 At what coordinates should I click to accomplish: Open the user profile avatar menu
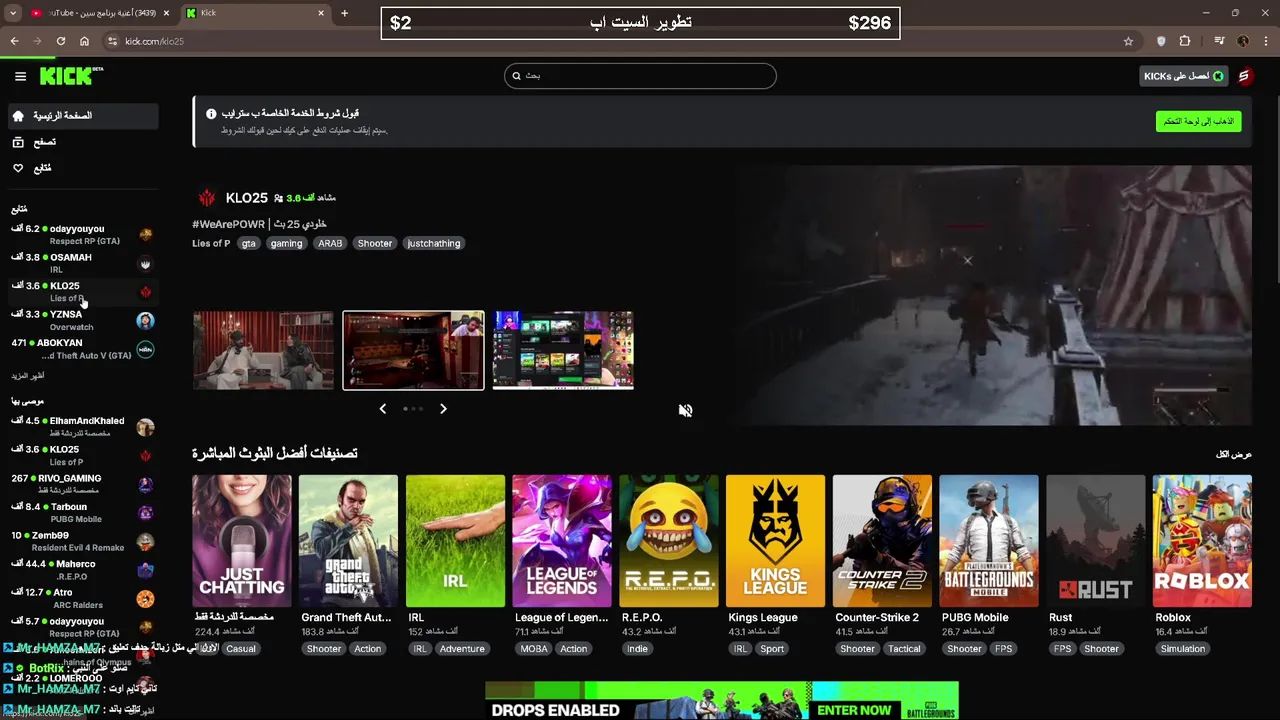click(1246, 76)
